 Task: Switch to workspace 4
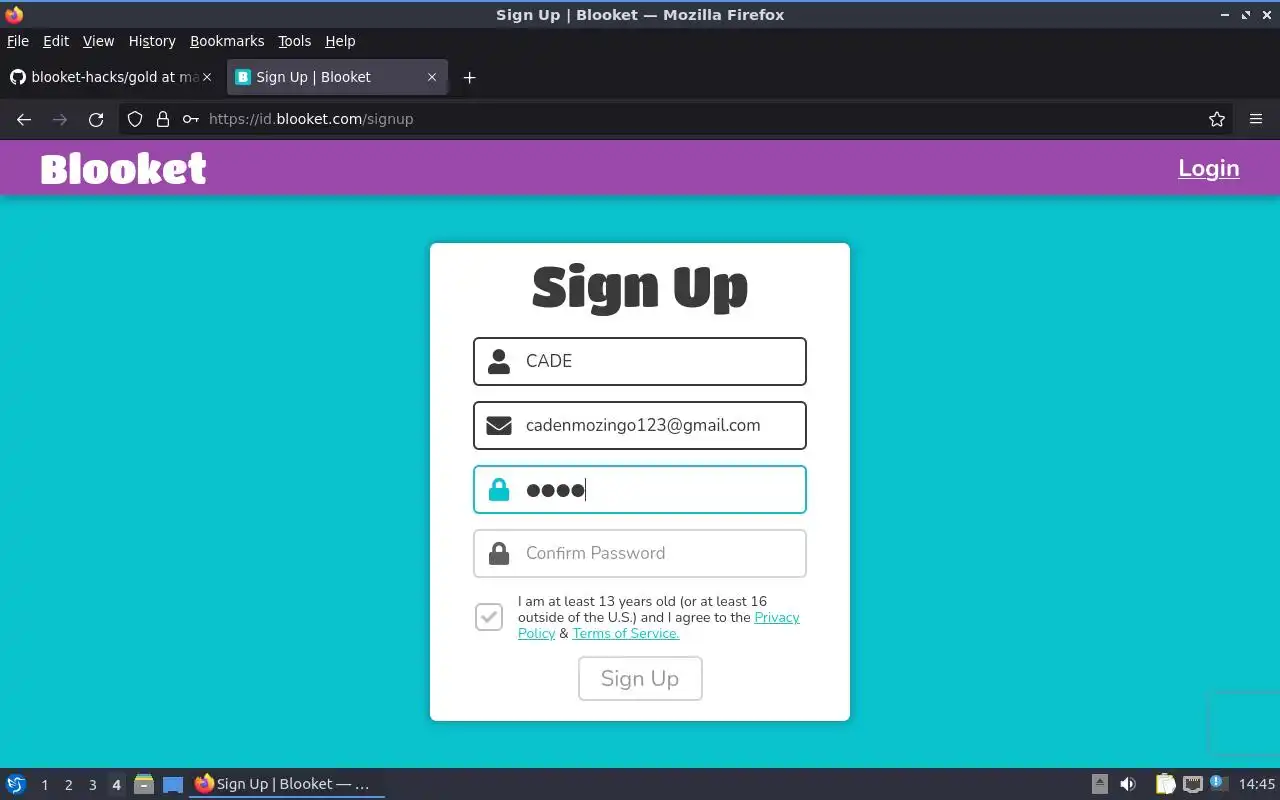[x=116, y=785]
